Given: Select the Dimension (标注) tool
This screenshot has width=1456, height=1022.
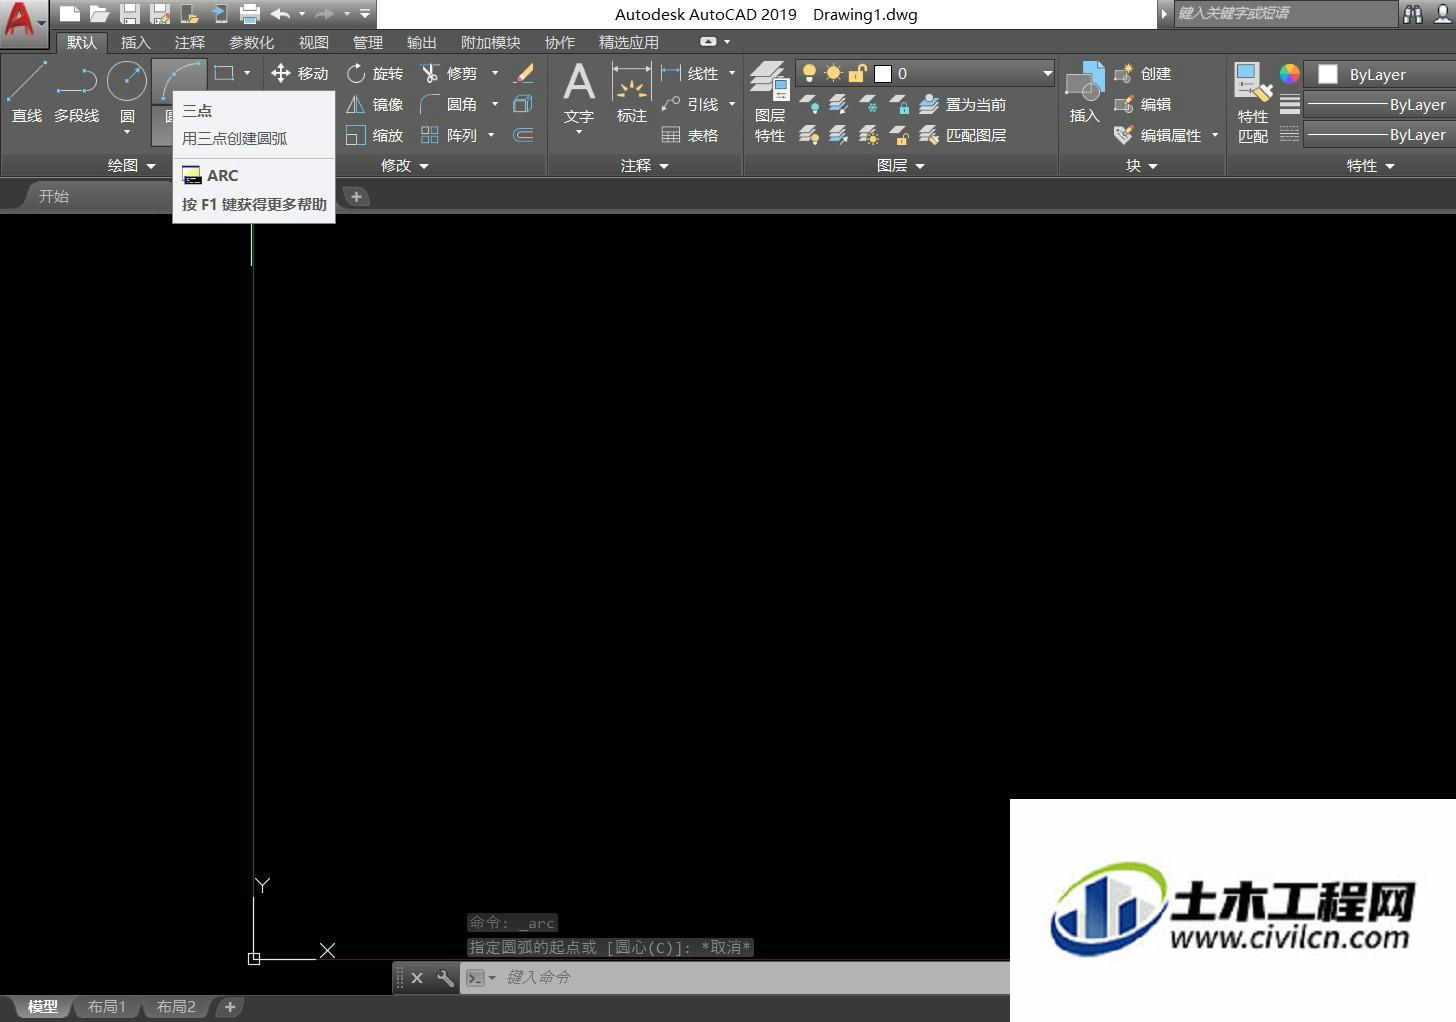Looking at the screenshot, I should pos(632,93).
